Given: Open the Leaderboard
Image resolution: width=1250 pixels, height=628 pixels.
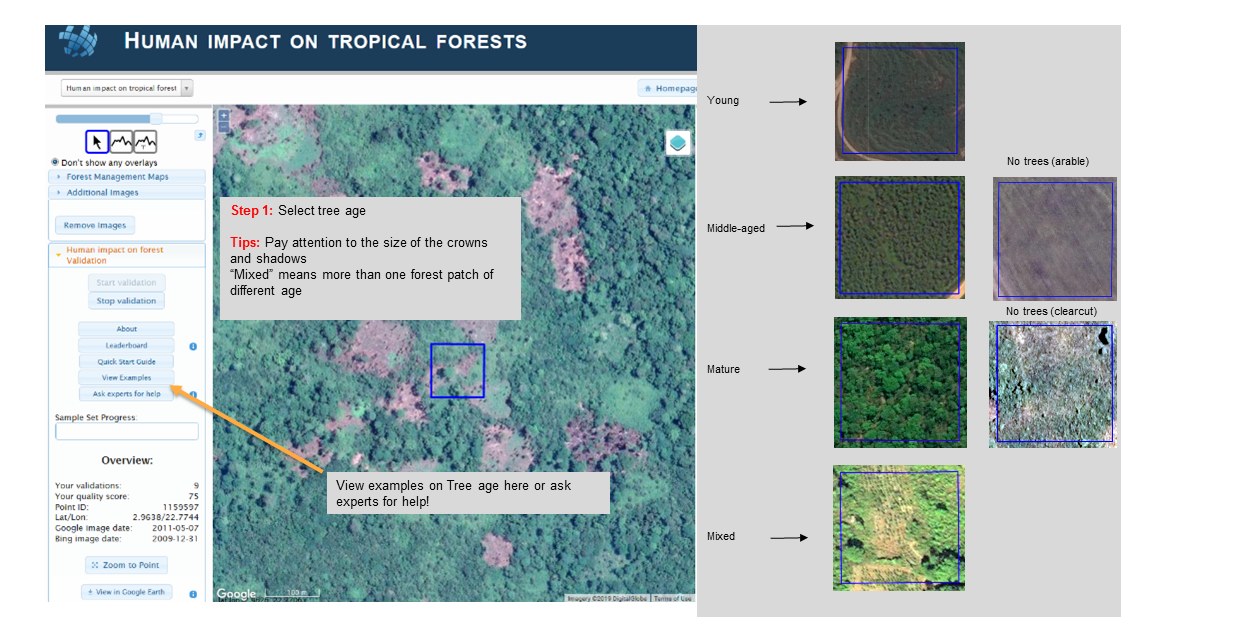Looking at the screenshot, I should (126, 345).
